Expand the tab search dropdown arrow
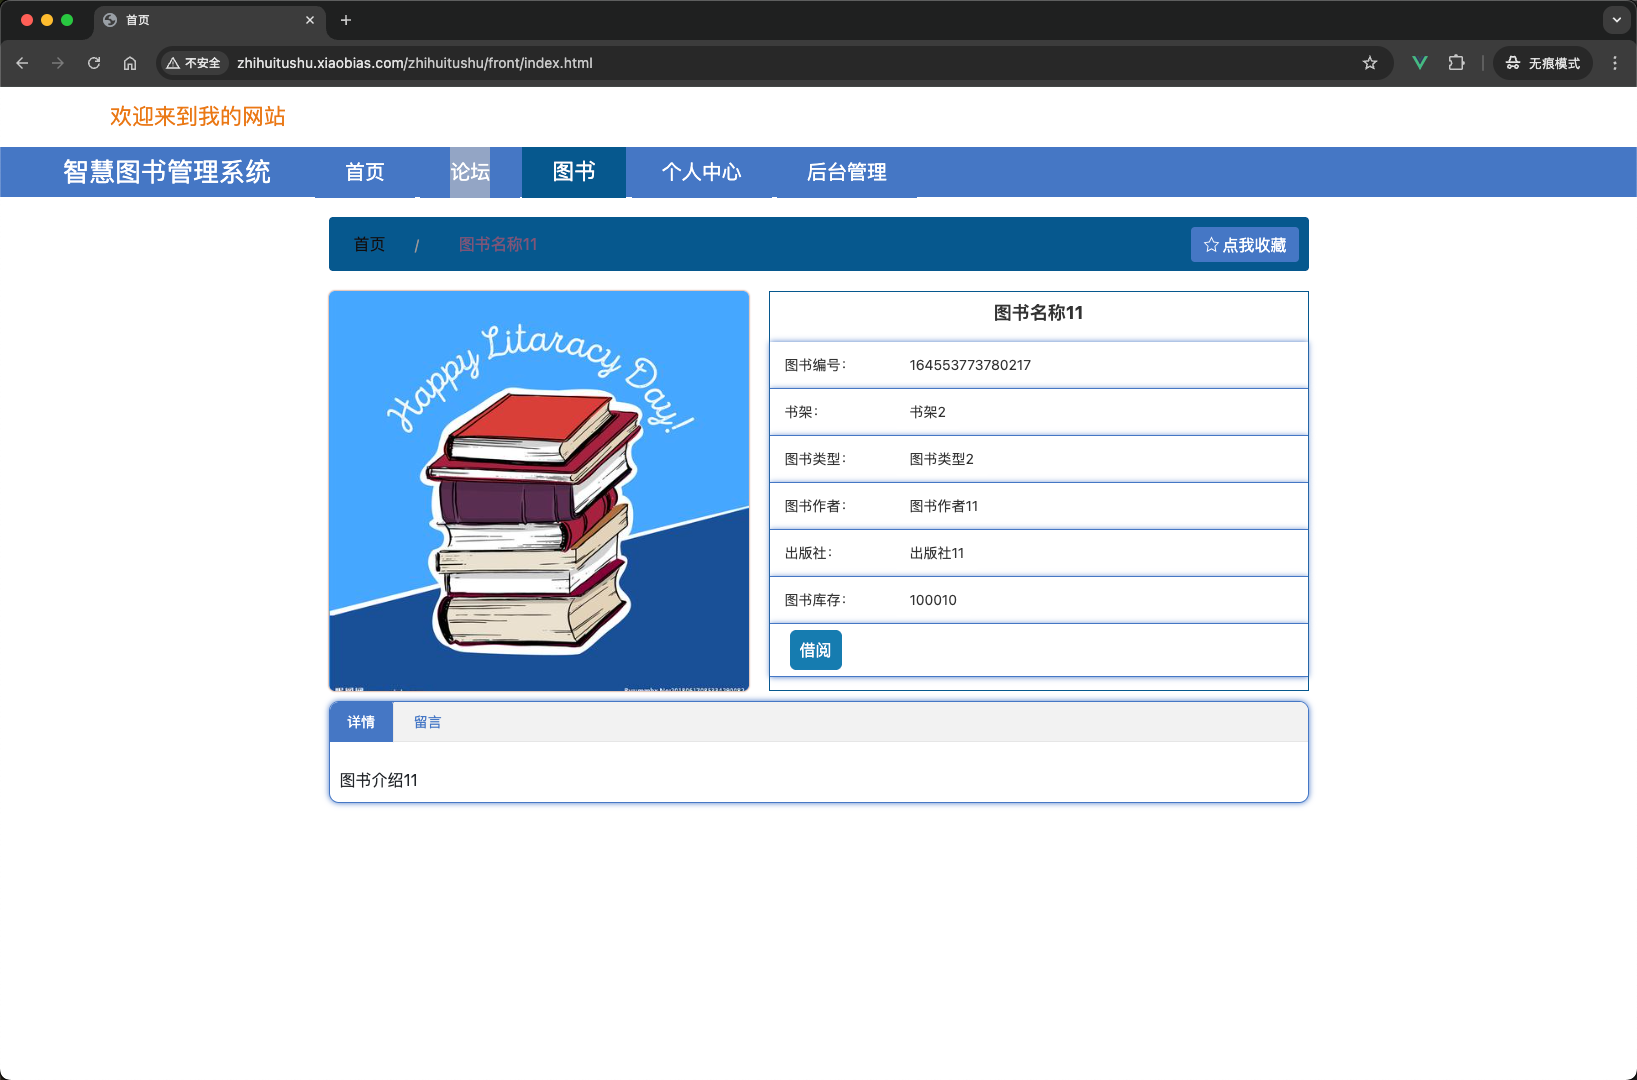1637x1080 pixels. click(x=1617, y=20)
